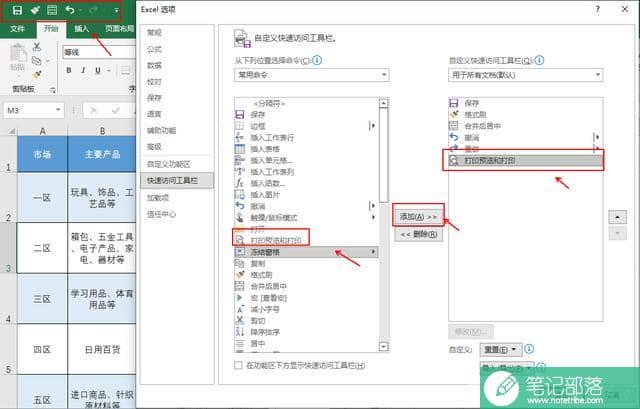640x409 pixels.
Task: Click Save icon in Excel's quick access toolbar
Action: (17, 10)
